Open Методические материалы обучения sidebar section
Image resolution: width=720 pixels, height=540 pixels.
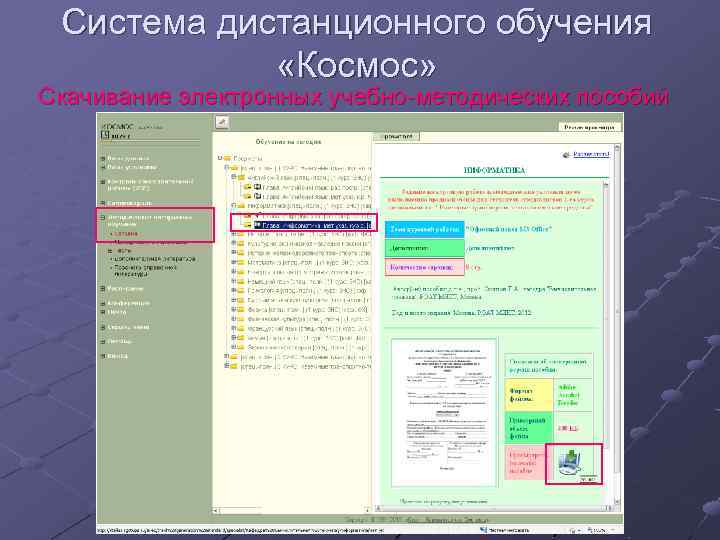click(x=149, y=220)
